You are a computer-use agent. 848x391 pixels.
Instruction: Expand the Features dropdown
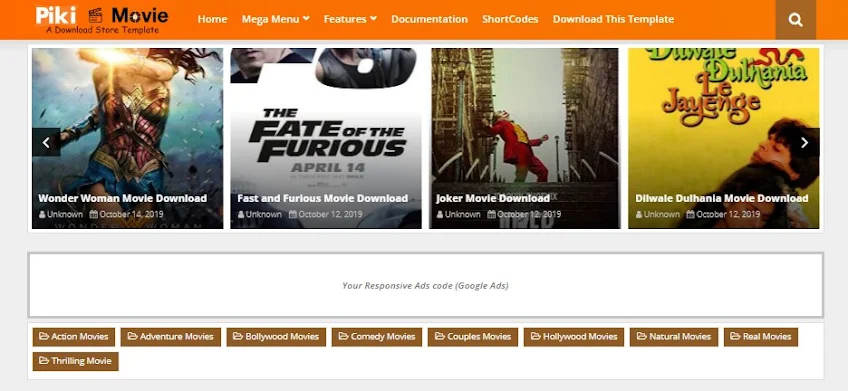pos(350,19)
